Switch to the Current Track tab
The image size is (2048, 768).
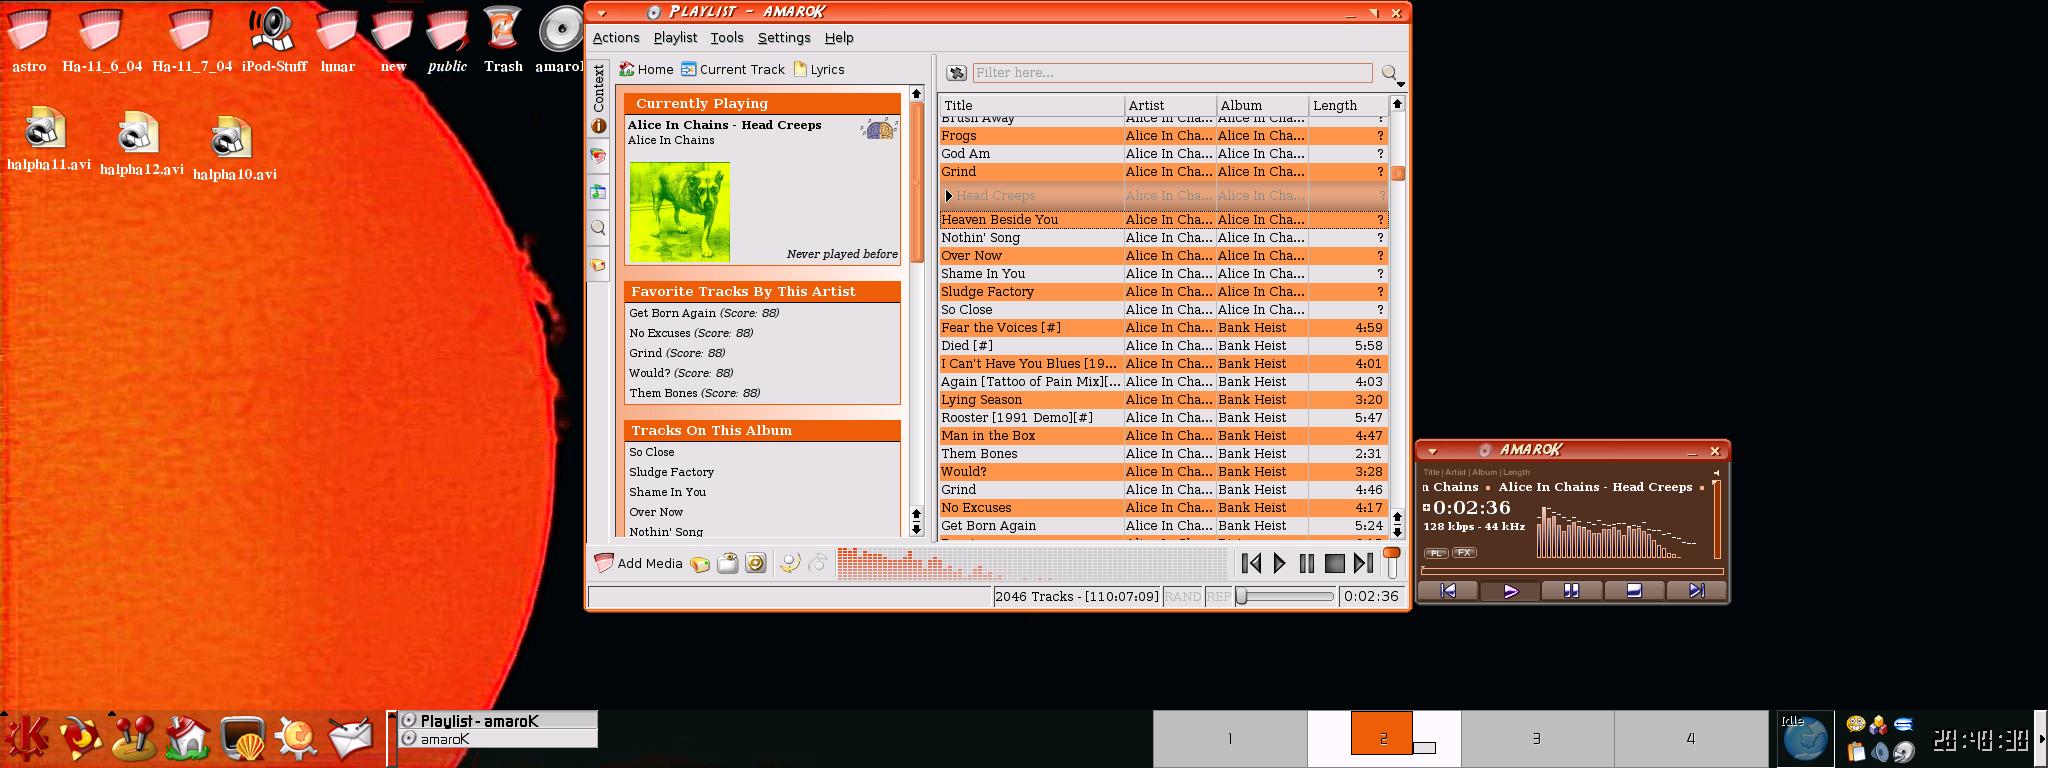click(x=733, y=69)
